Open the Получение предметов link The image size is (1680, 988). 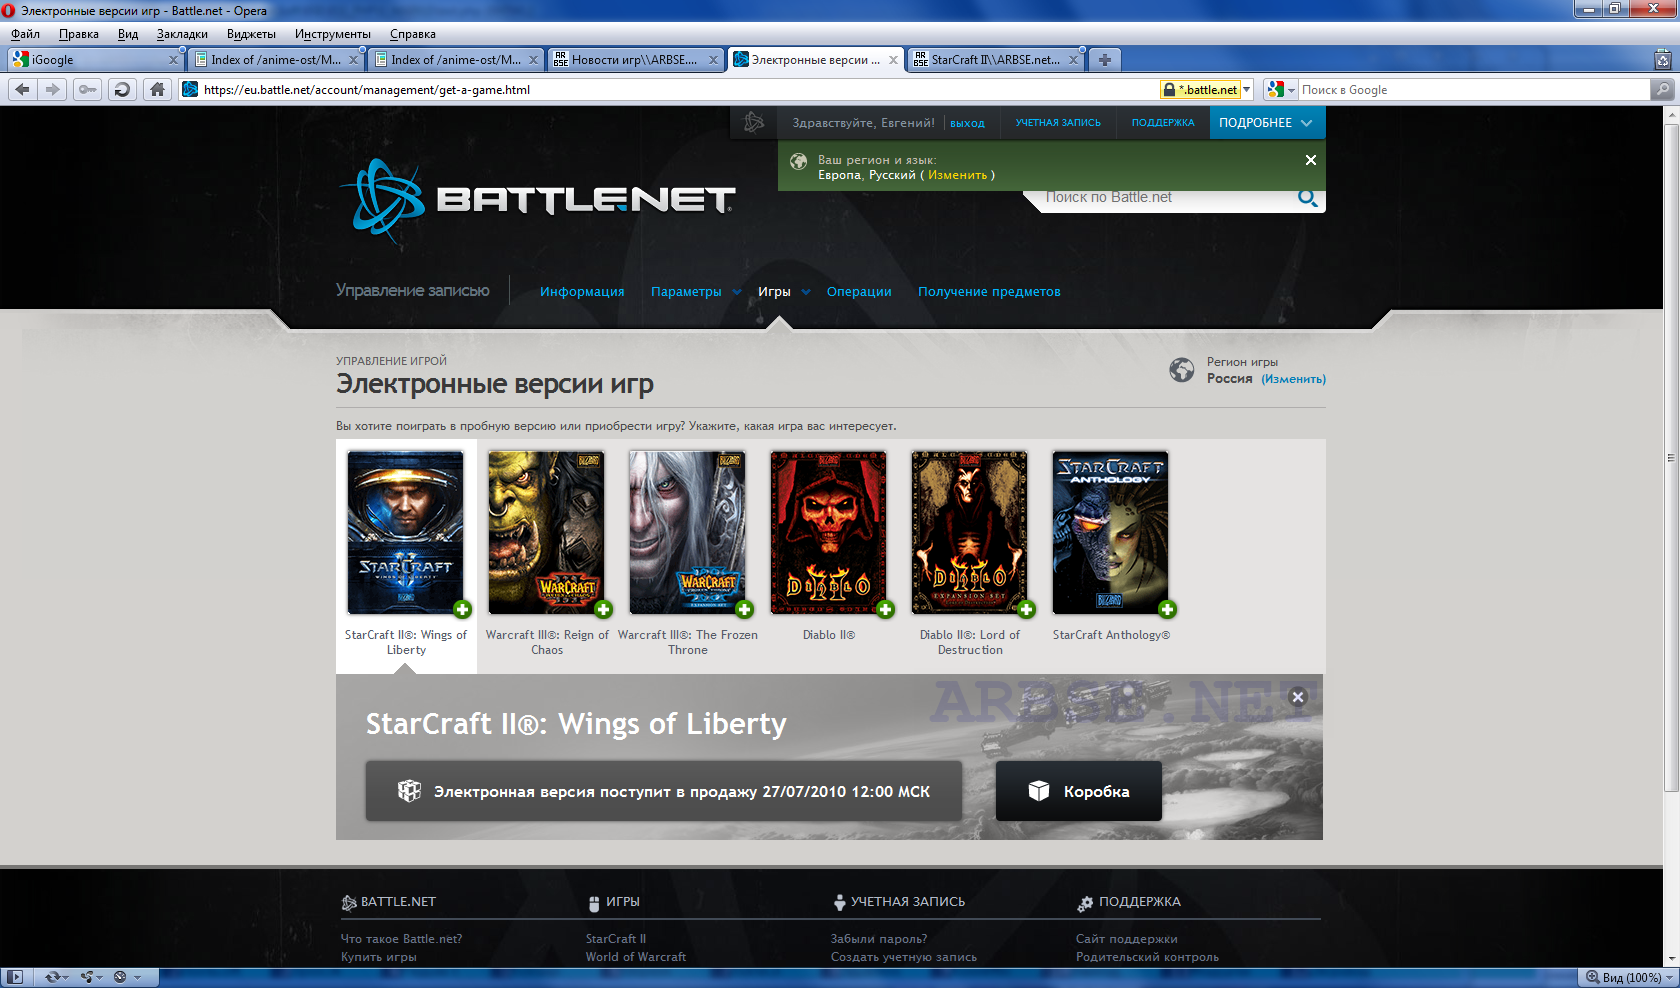point(989,292)
